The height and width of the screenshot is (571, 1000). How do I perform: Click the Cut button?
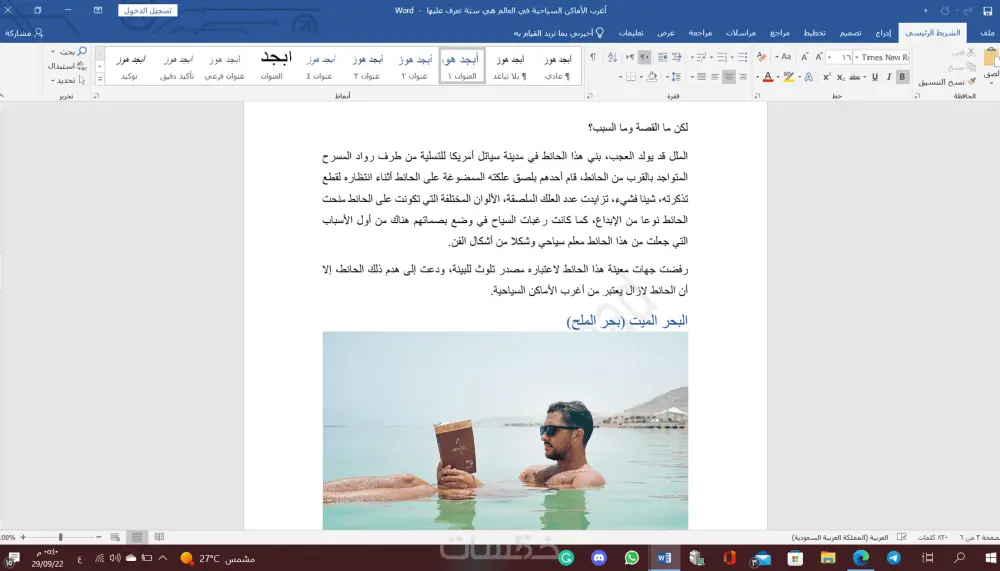[963, 52]
